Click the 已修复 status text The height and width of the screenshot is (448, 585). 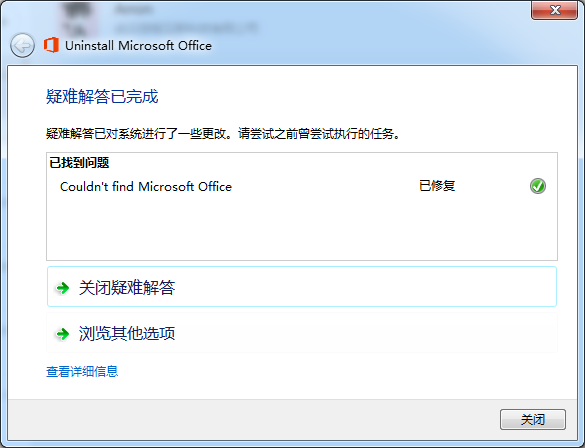(x=437, y=186)
